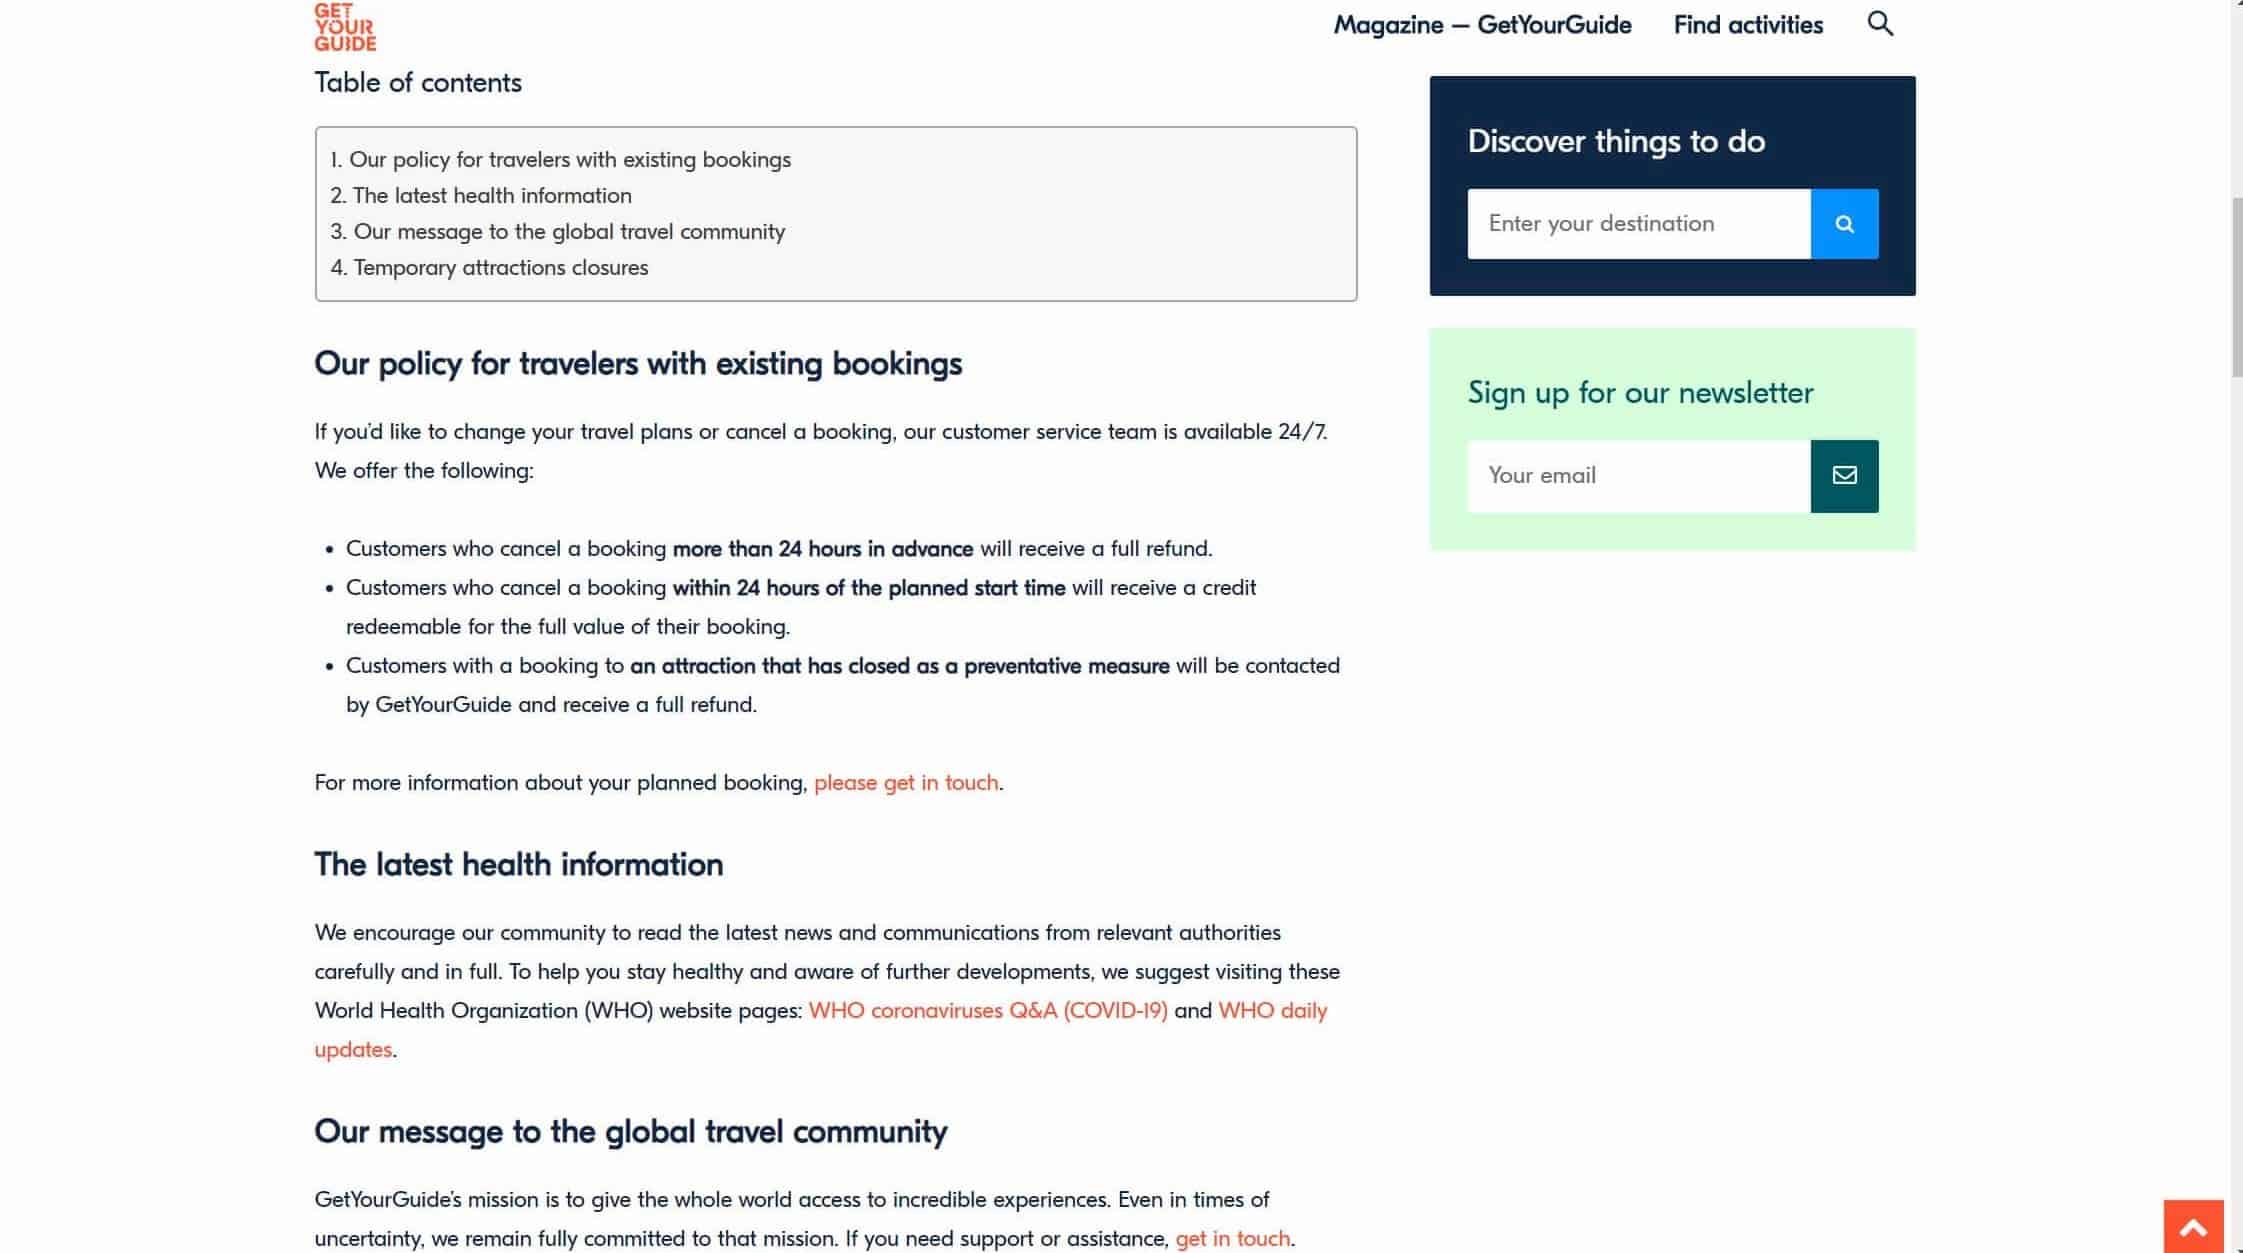The height and width of the screenshot is (1253, 2243).
Task: Toggle 'The latest health information' table entry
Action: pos(491,194)
